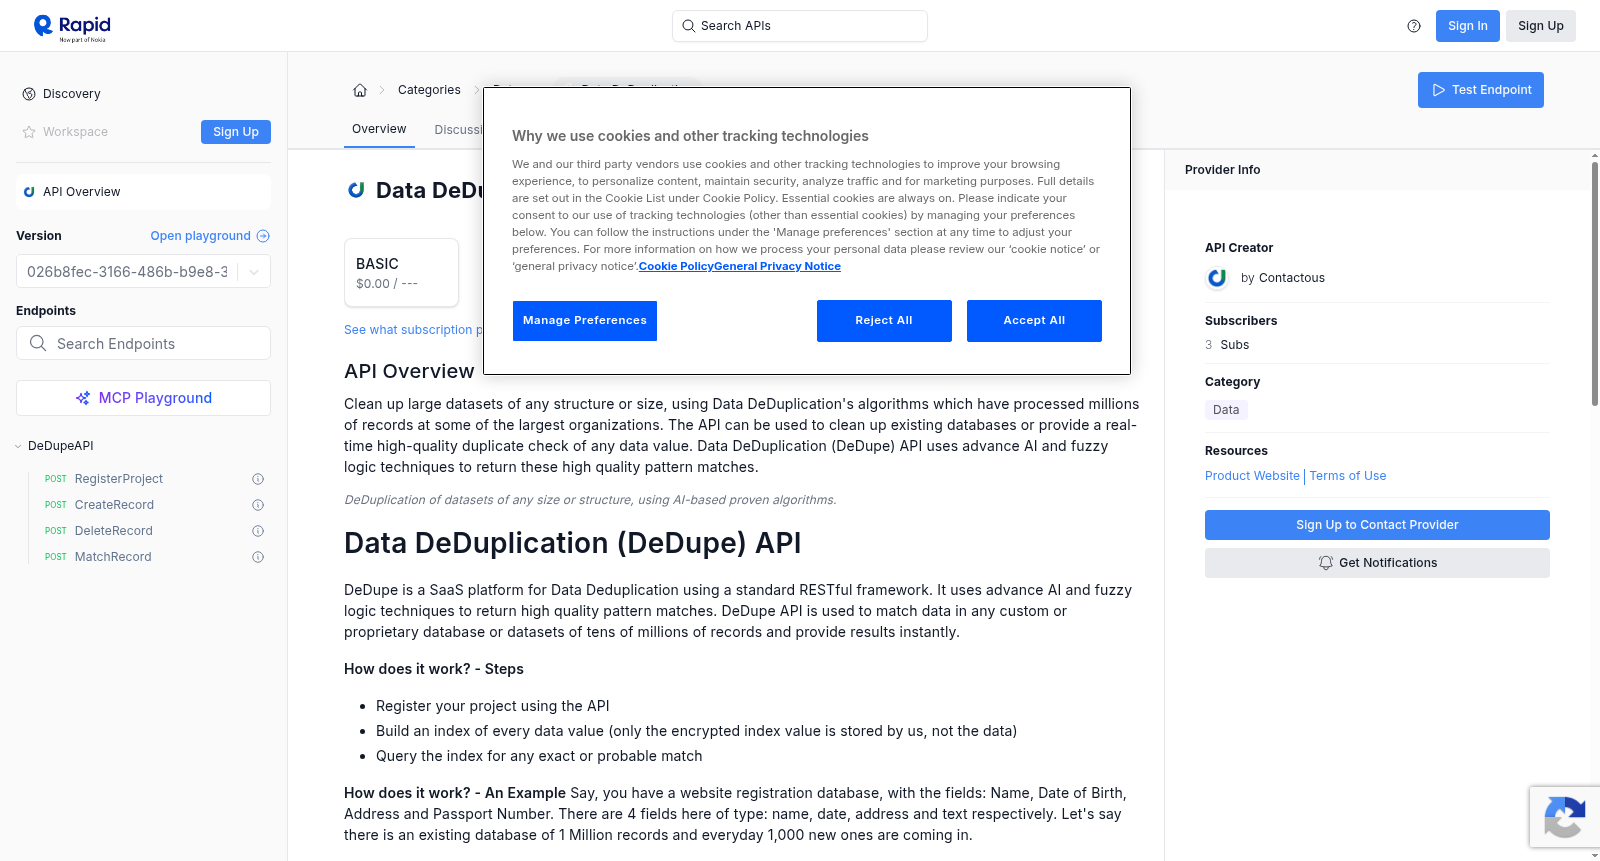Click Accept All cookies button

pyautogui.click(x=1034, y=321)
